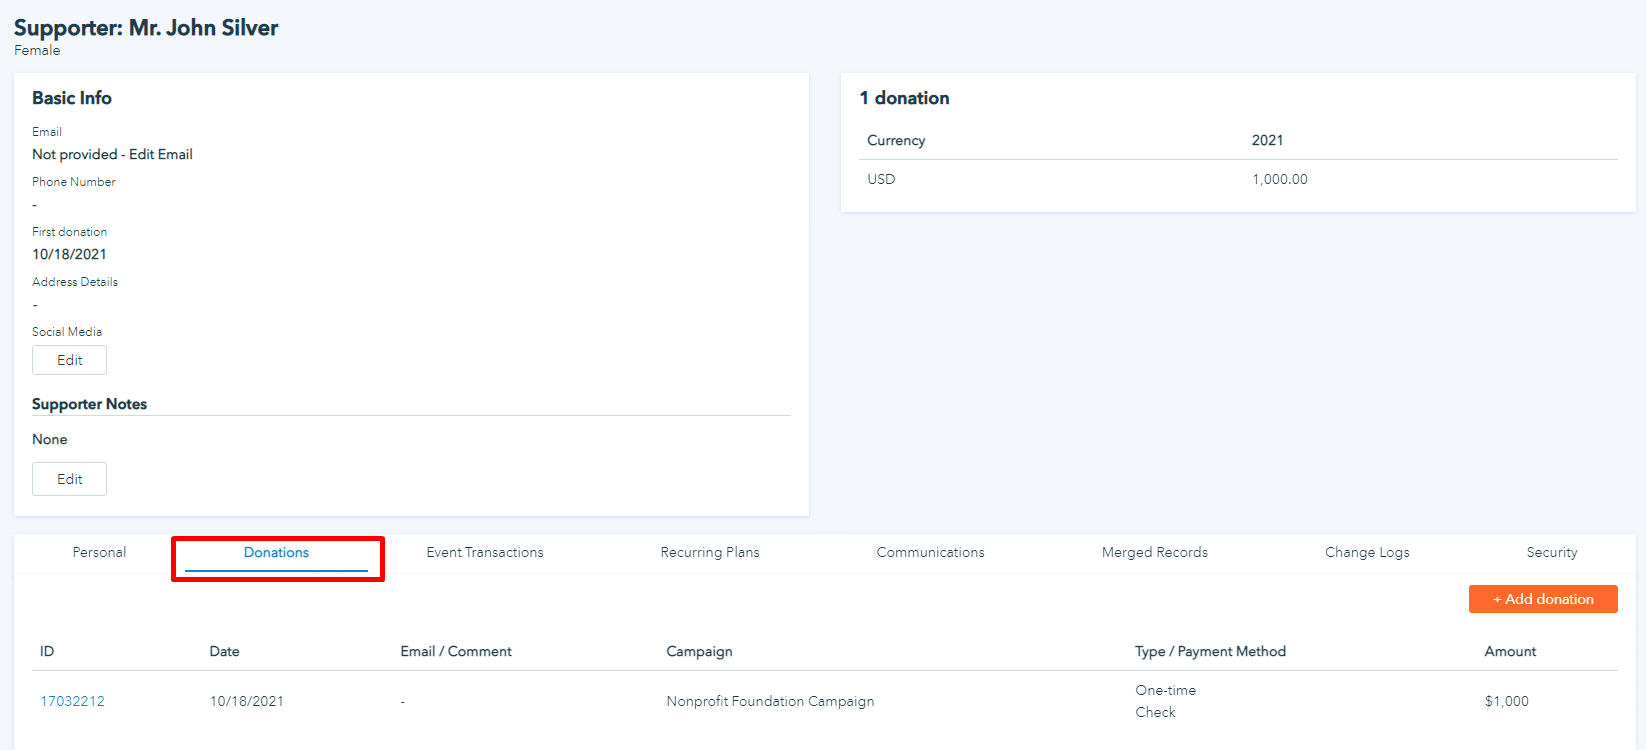Go to the Recurring Plans tab
Screen dimensions: 1646x750
[x=710, y=552]
